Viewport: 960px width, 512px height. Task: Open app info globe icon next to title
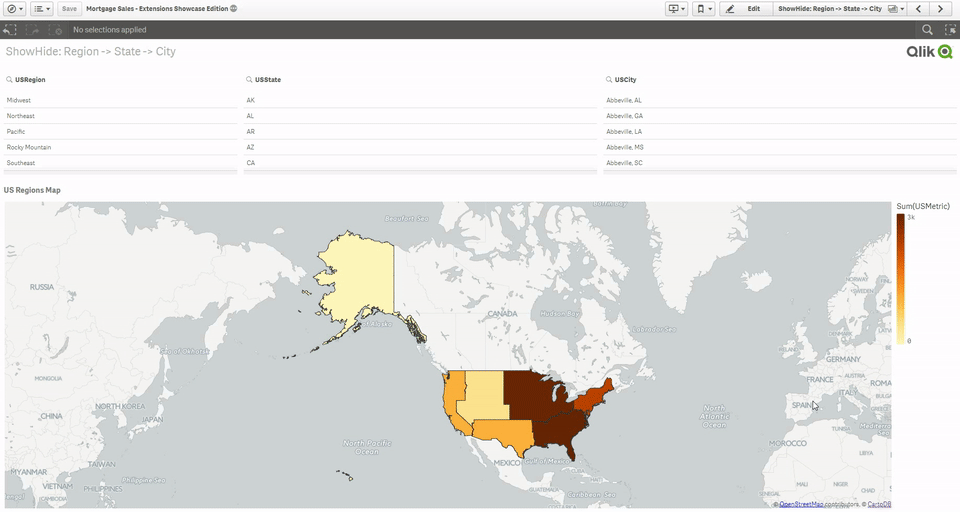(x=234, y=9)
